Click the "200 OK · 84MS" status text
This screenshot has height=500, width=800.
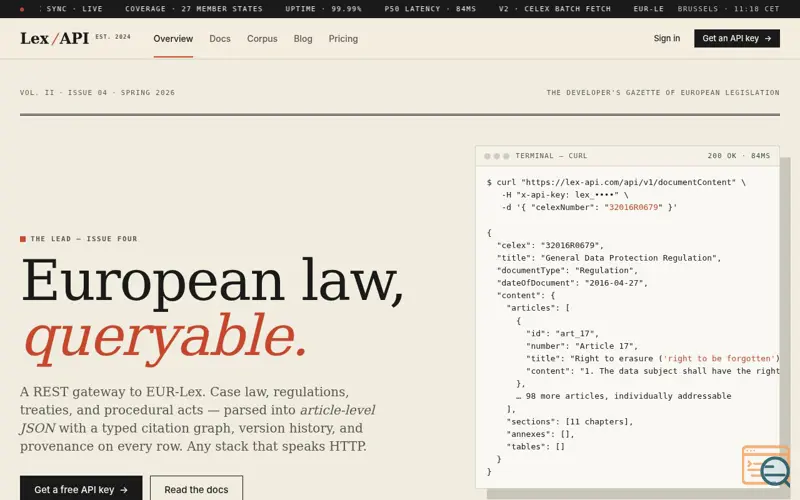pos(739,156)
